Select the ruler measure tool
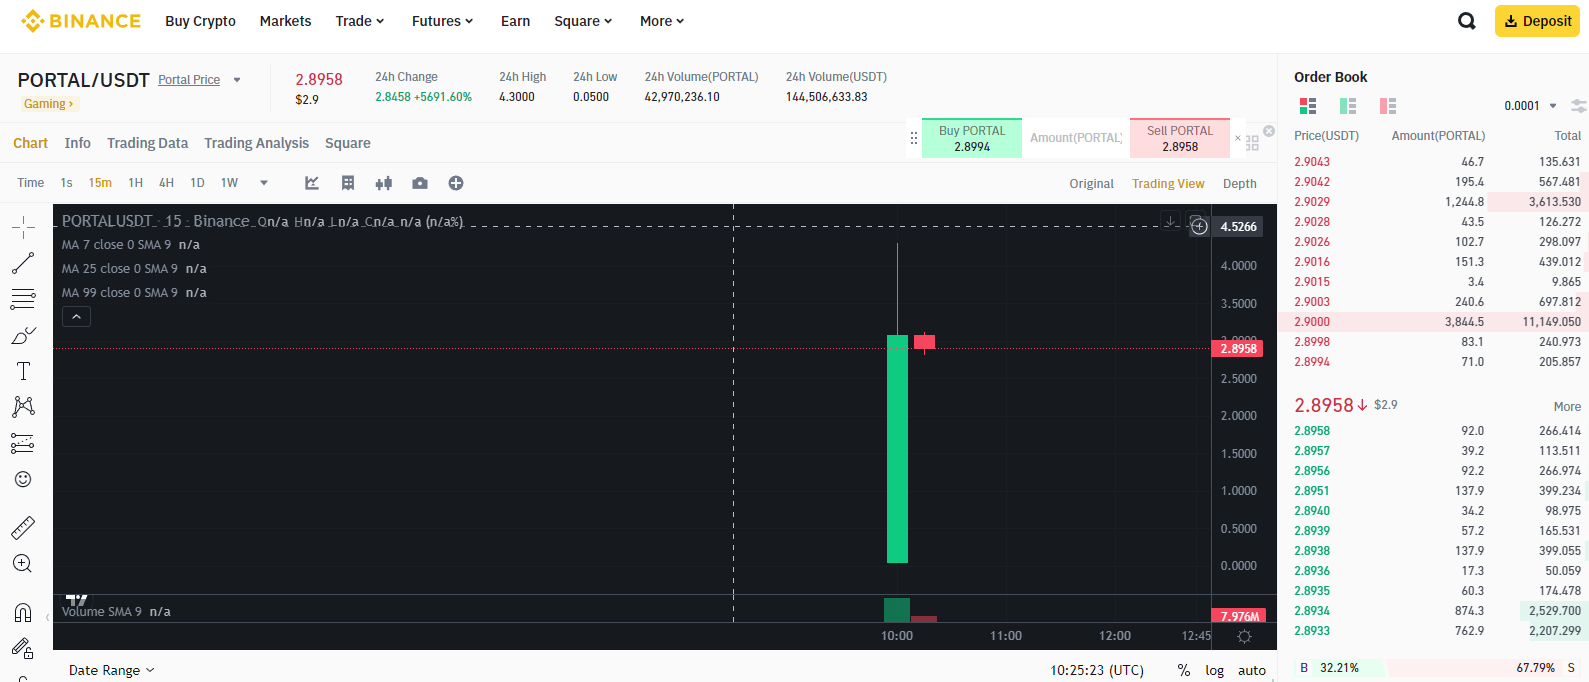Screen dimensions: 1589x682 click(x=23, y=527)
